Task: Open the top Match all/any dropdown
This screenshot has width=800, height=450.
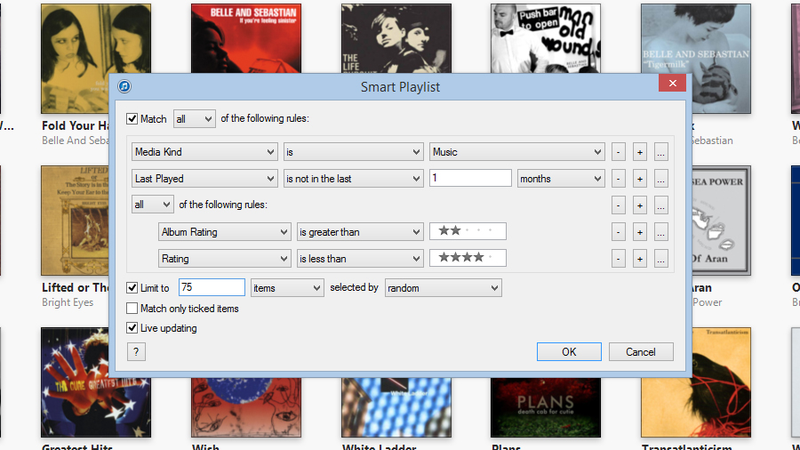Action: pyautogui.click(x=194, y=119)
